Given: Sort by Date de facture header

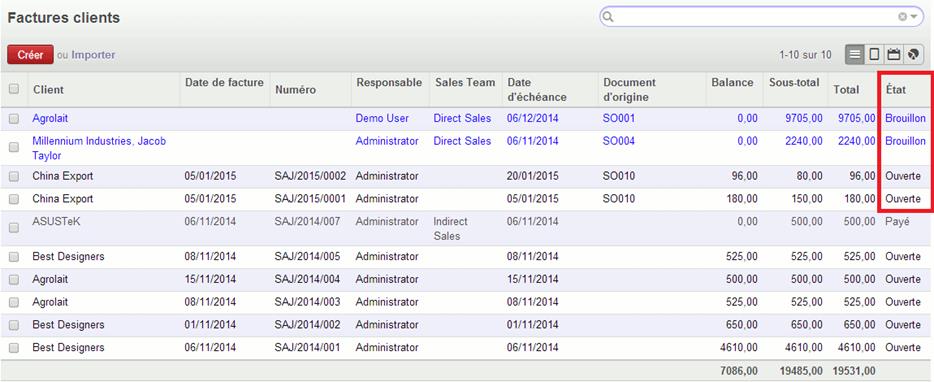Looking at the screenshot, I should [225, 83].
